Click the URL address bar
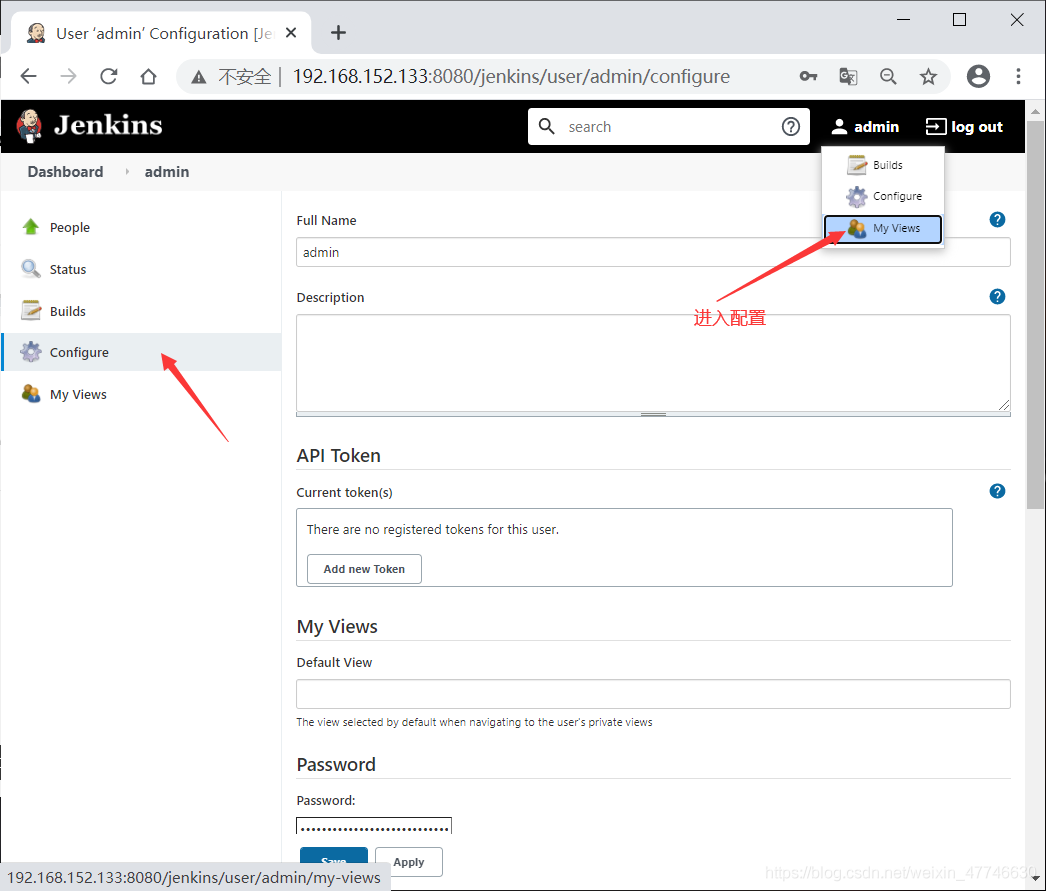 click(511, 76)
